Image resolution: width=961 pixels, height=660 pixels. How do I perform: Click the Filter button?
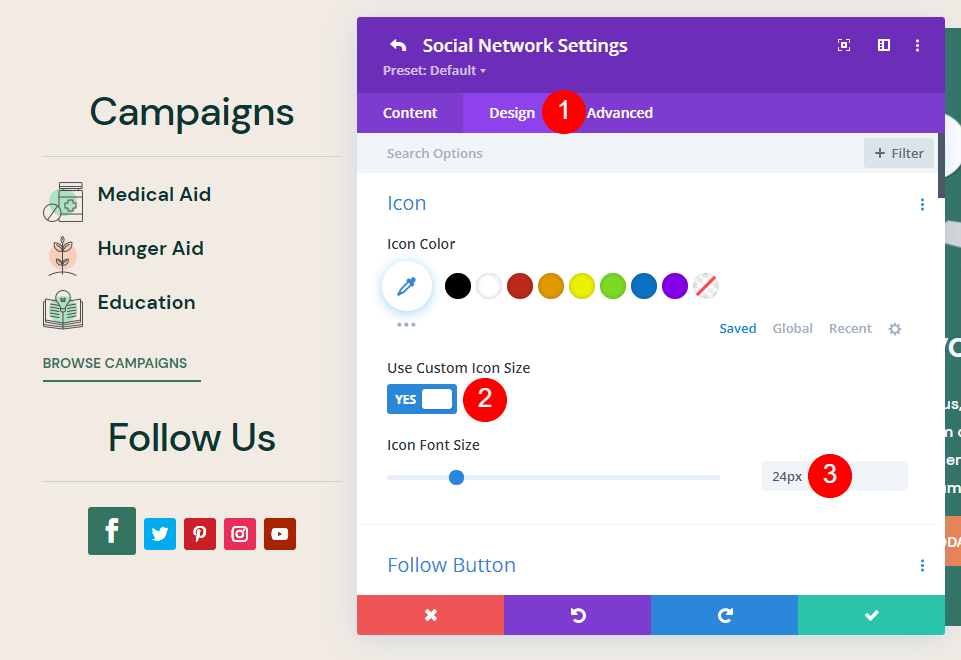pos(899,153)
